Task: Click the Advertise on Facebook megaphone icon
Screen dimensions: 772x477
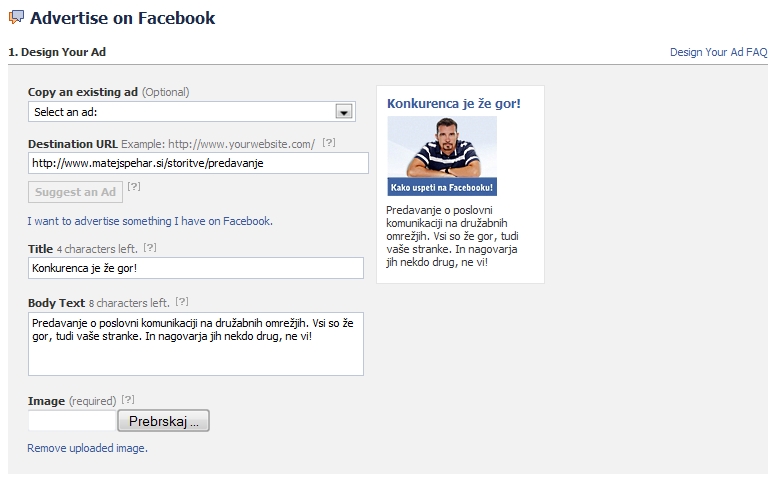Action: (16, 17)
